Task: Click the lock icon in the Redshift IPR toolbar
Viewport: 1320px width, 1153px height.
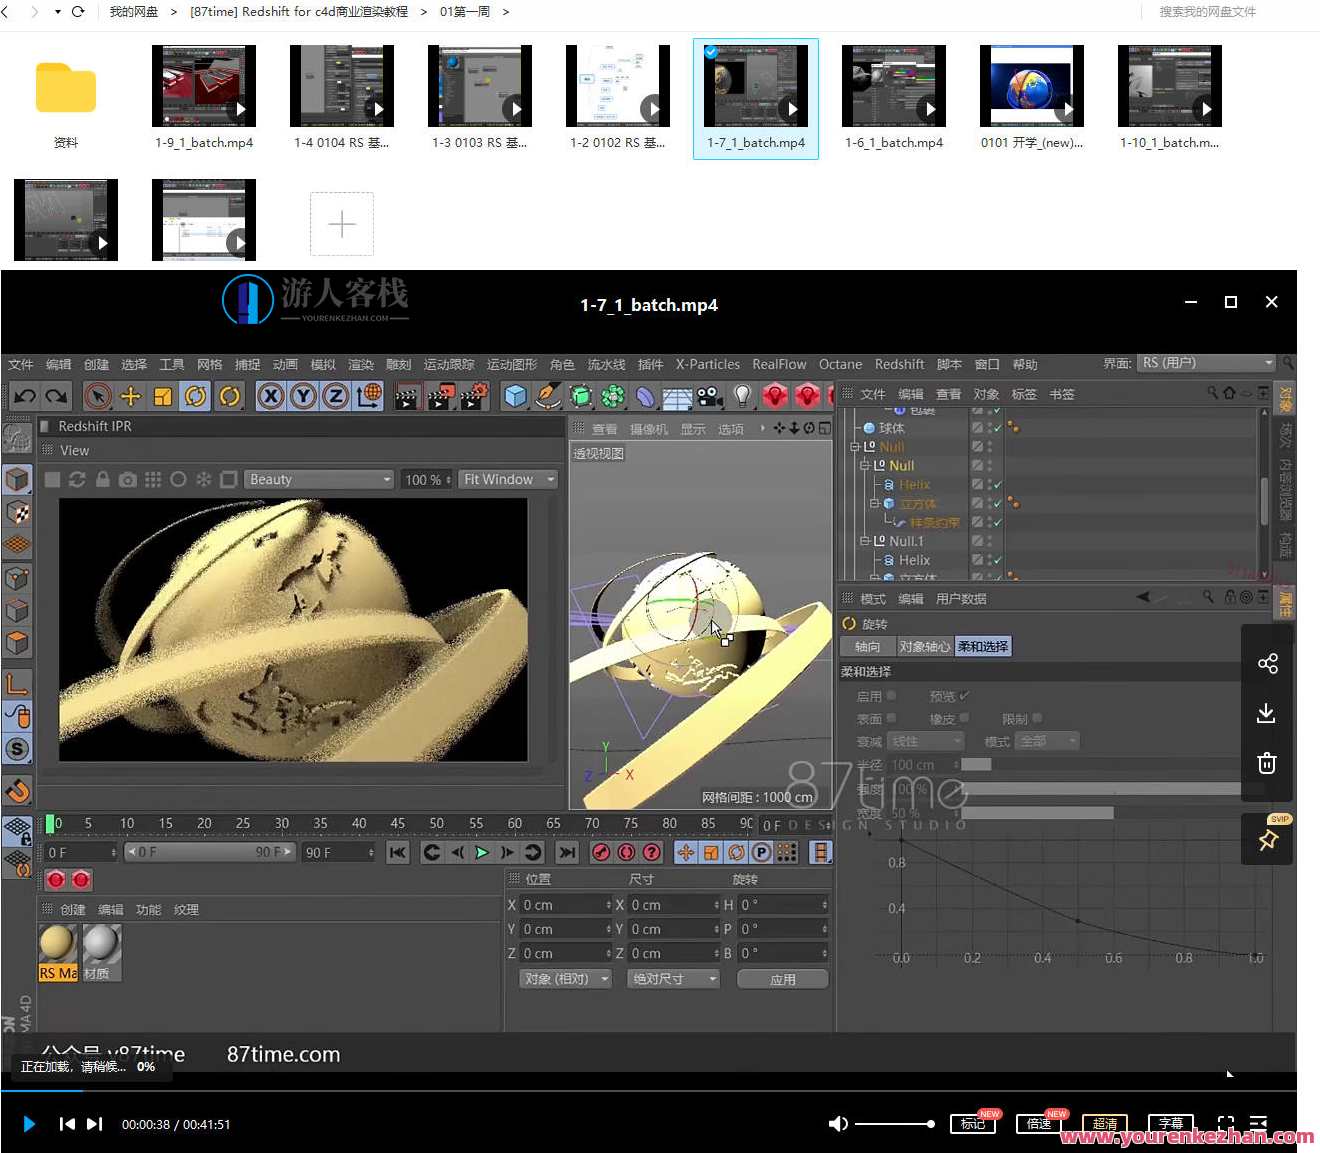Action: [102, 479]
